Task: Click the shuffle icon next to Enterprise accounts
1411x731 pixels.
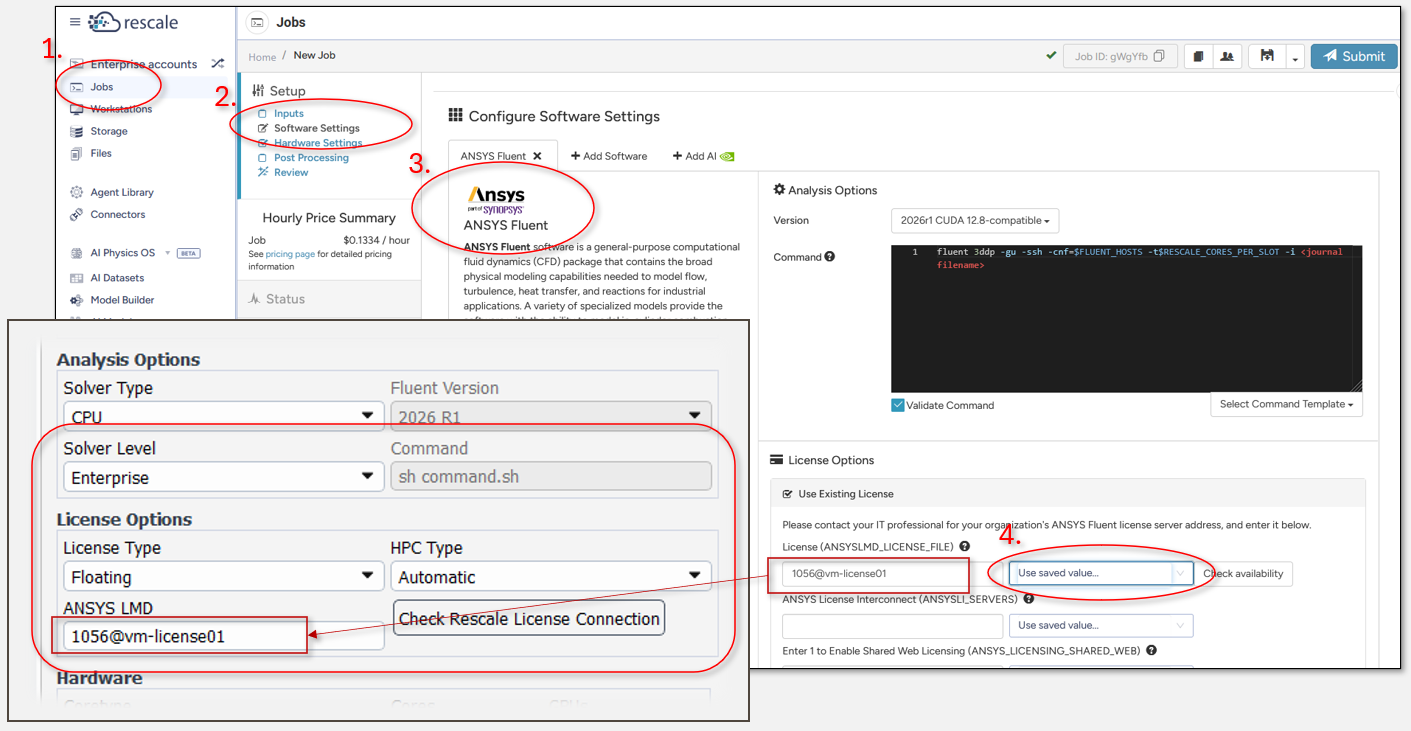Action: [217, 64]
